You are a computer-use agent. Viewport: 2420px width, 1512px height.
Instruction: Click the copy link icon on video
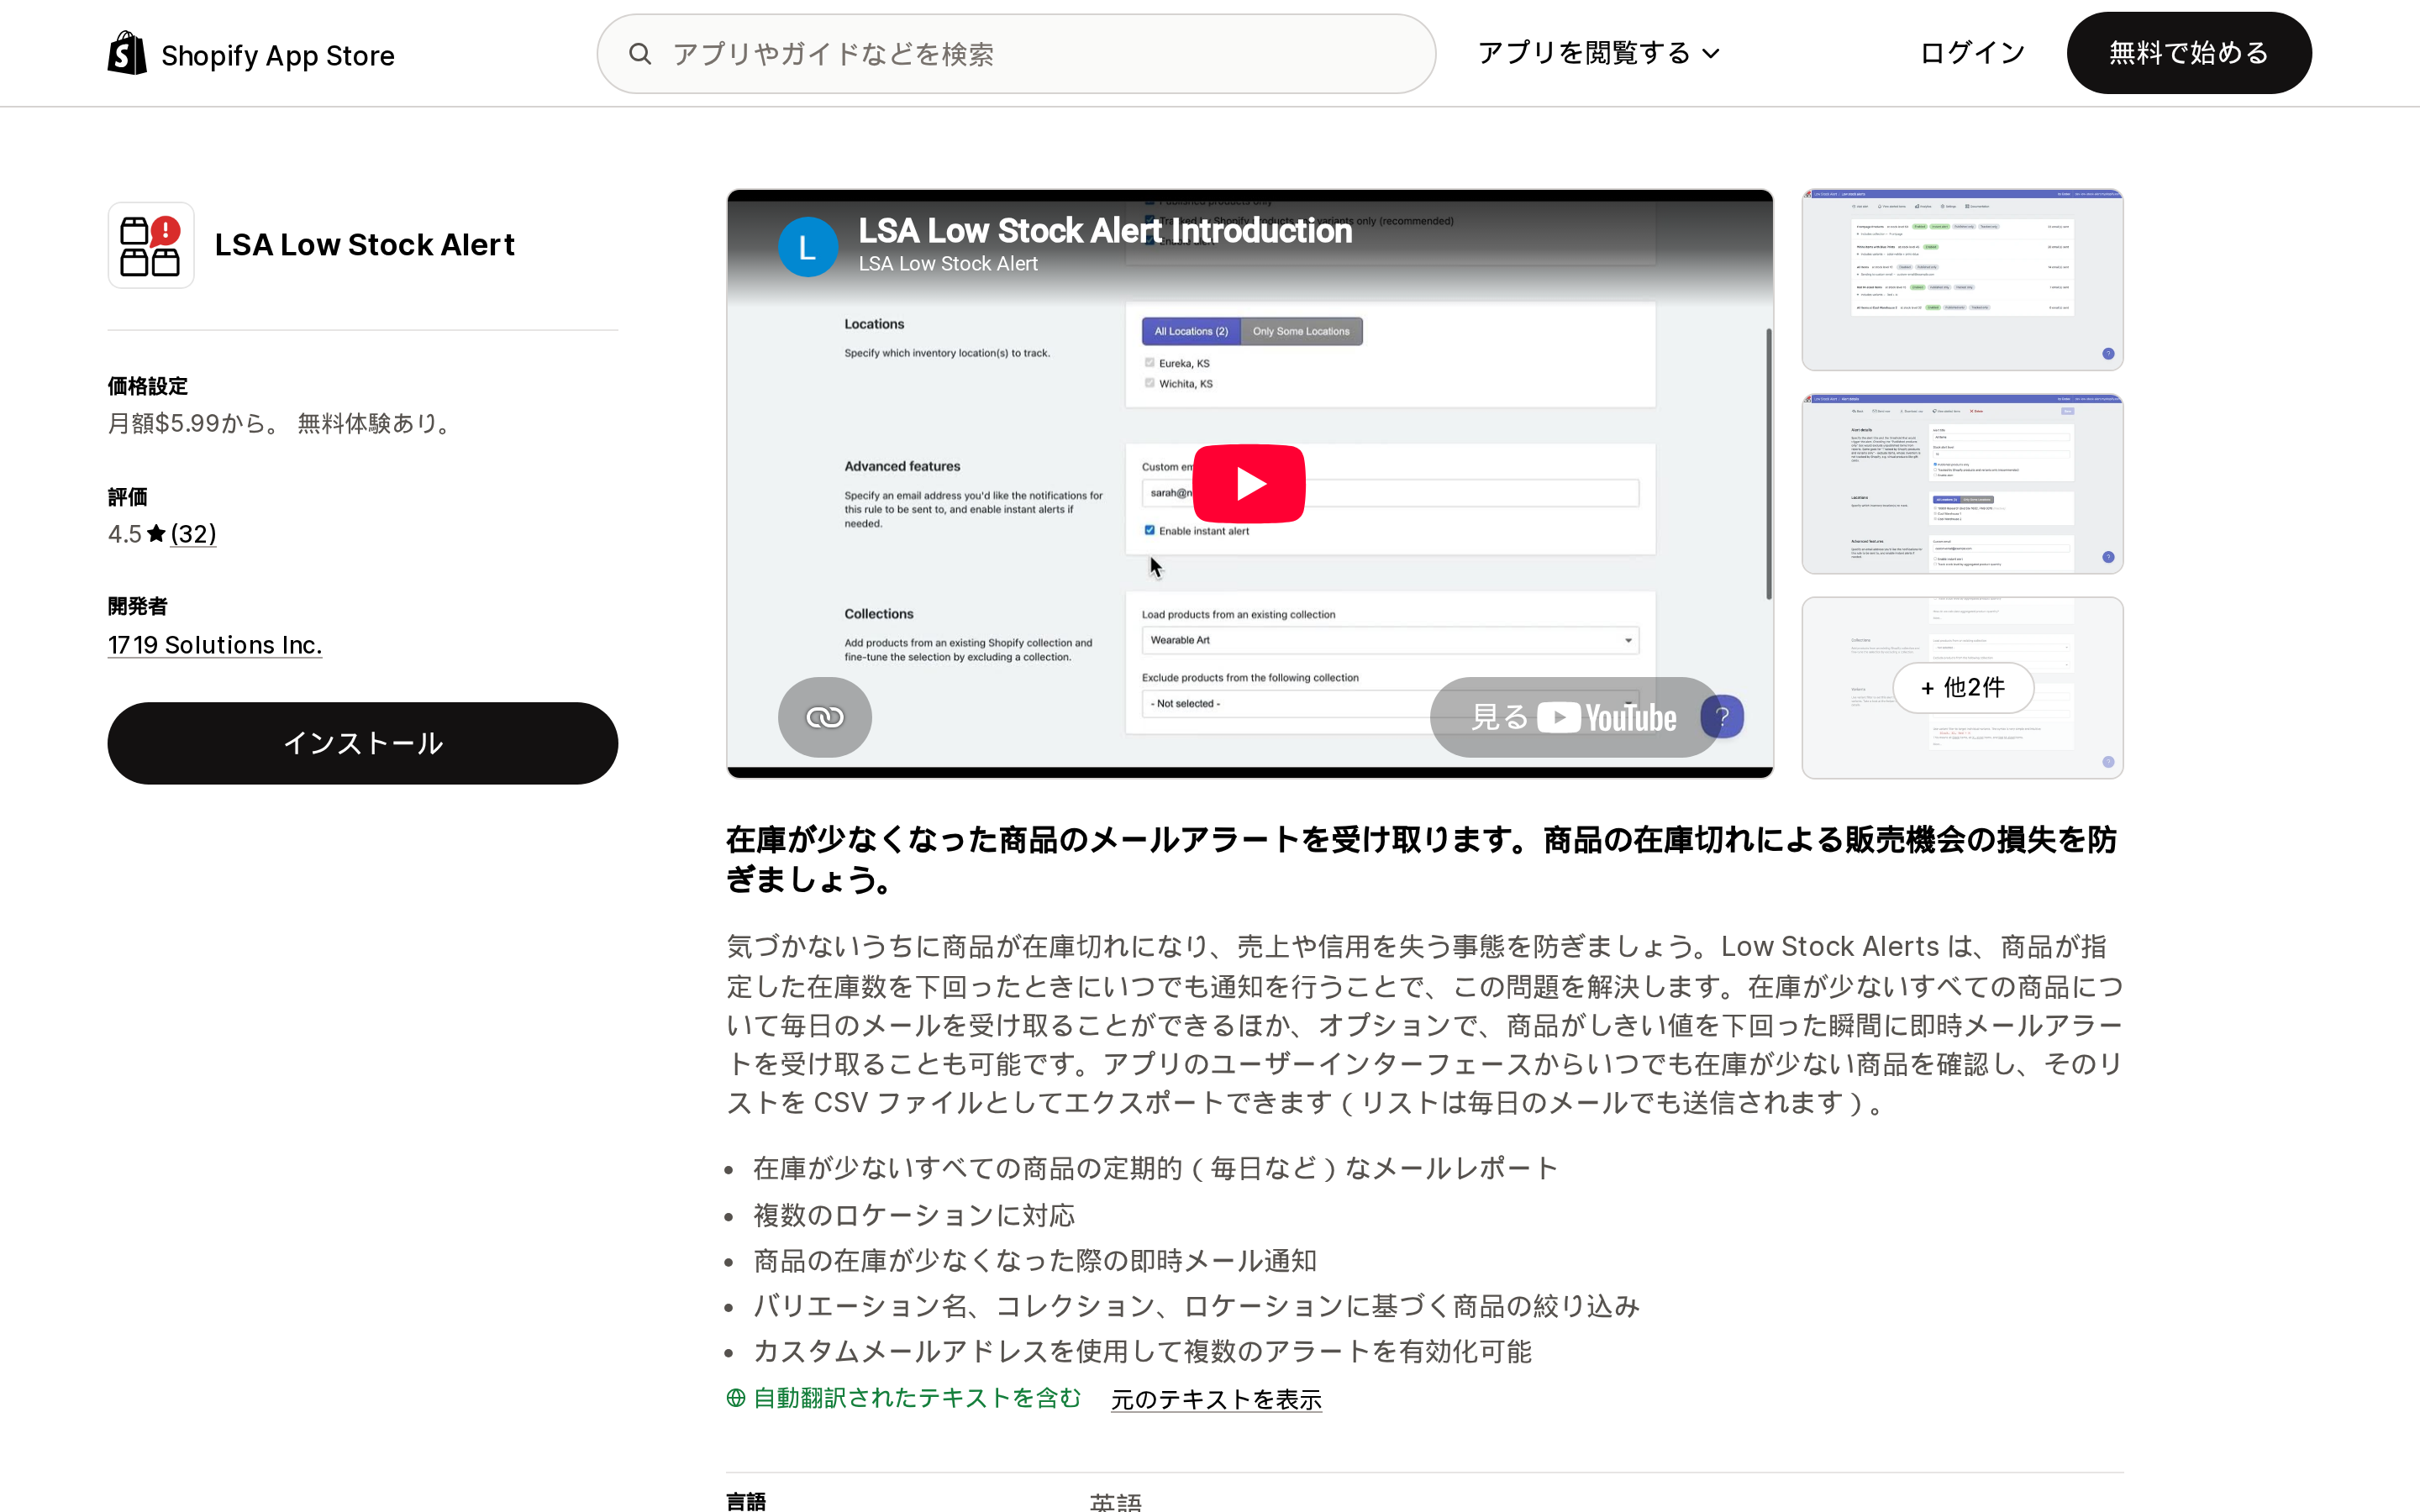click(x=824, y=717)
